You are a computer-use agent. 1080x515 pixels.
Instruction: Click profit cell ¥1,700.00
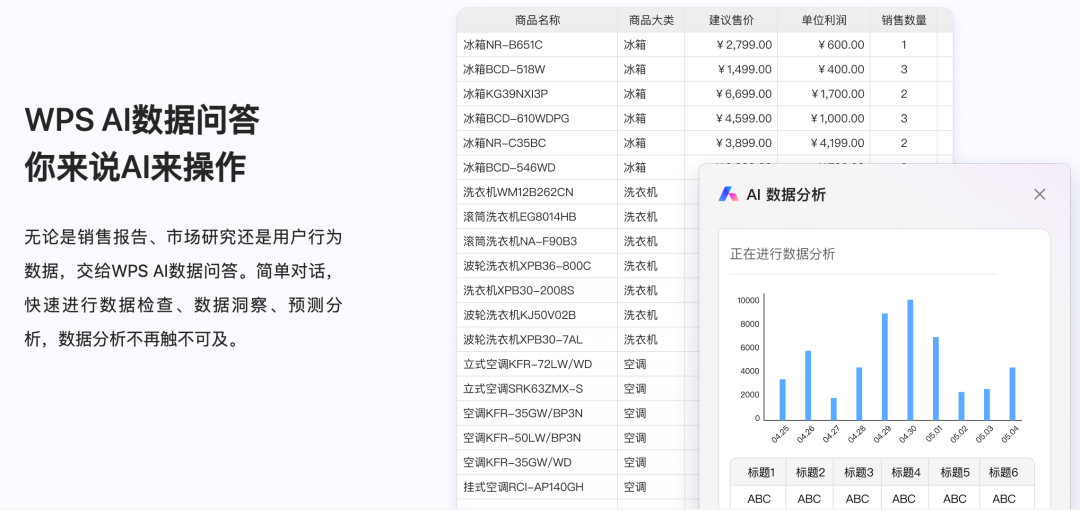(x=823, y=94)
